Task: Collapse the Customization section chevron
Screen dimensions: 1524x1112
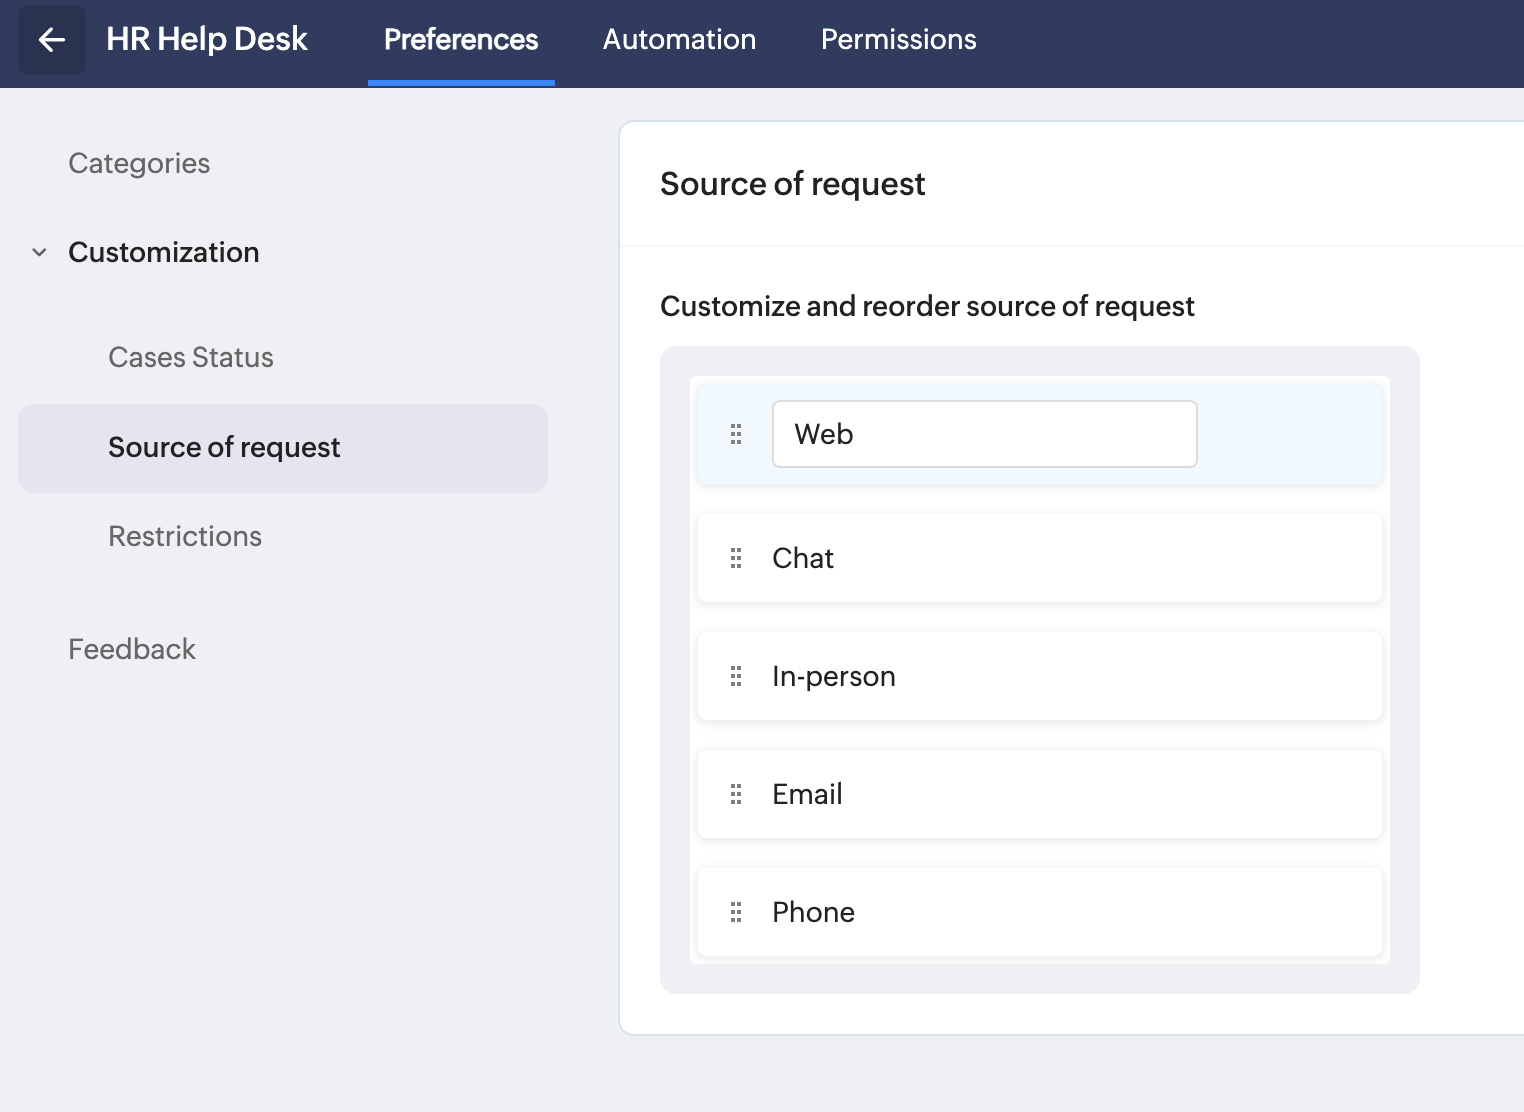Action: pyautogui.click(x=40, y=252)
